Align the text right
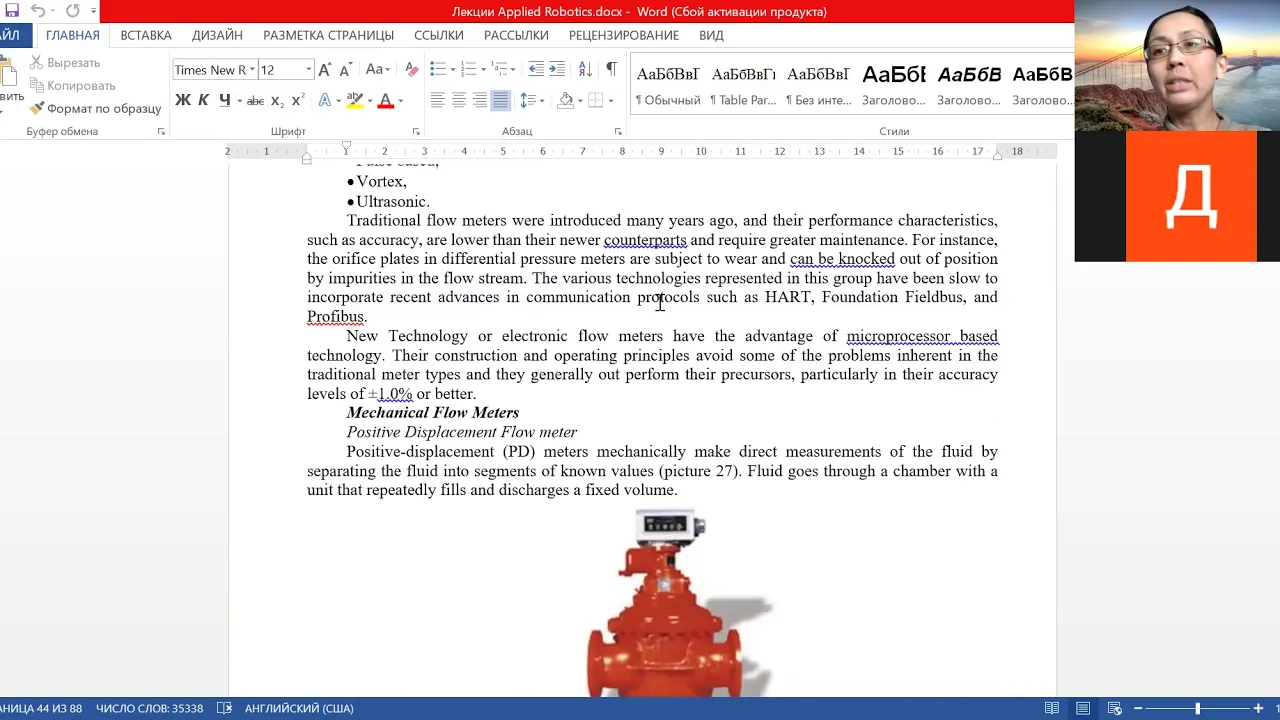Image resolution: width=1280 pixels, height=720 pixels. [480, 100]
